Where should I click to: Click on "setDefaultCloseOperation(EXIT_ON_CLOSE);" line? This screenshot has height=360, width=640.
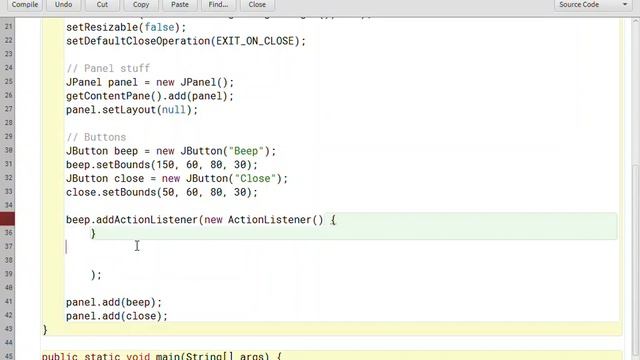point(186,41)
